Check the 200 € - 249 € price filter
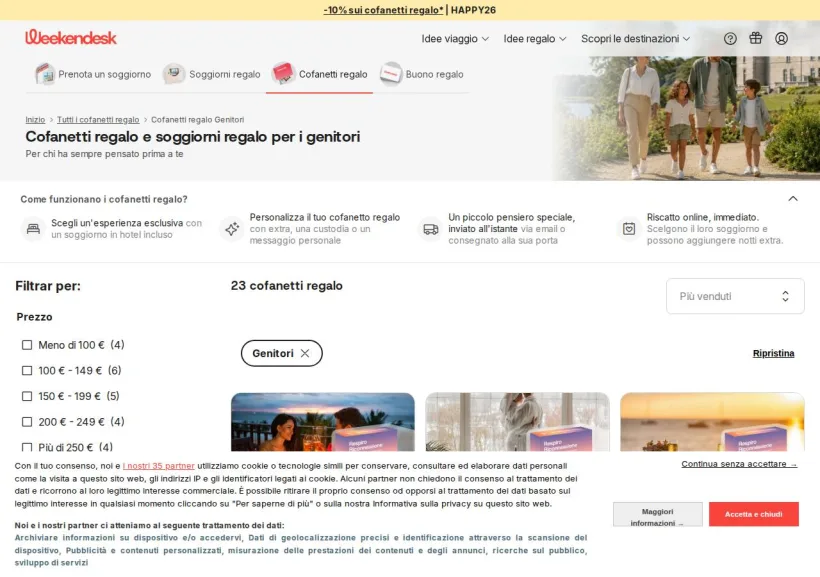 27,422
